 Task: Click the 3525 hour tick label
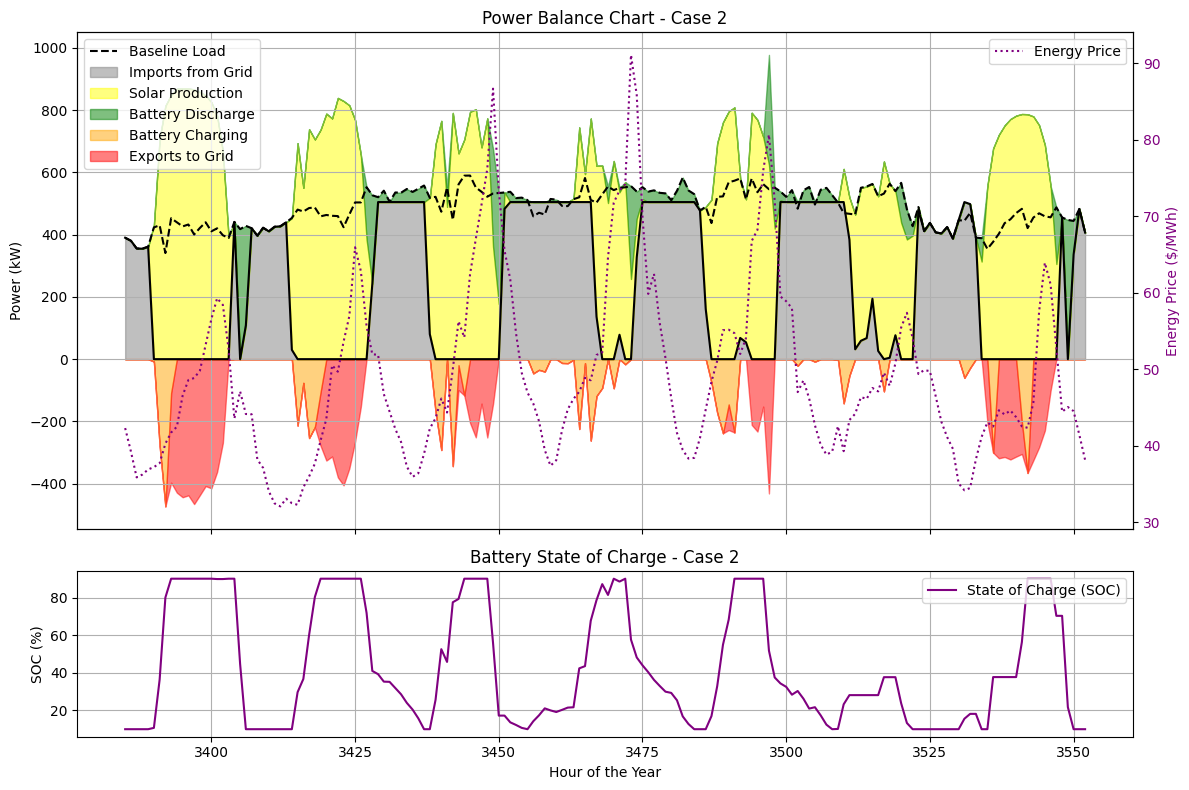pos(930,752)
